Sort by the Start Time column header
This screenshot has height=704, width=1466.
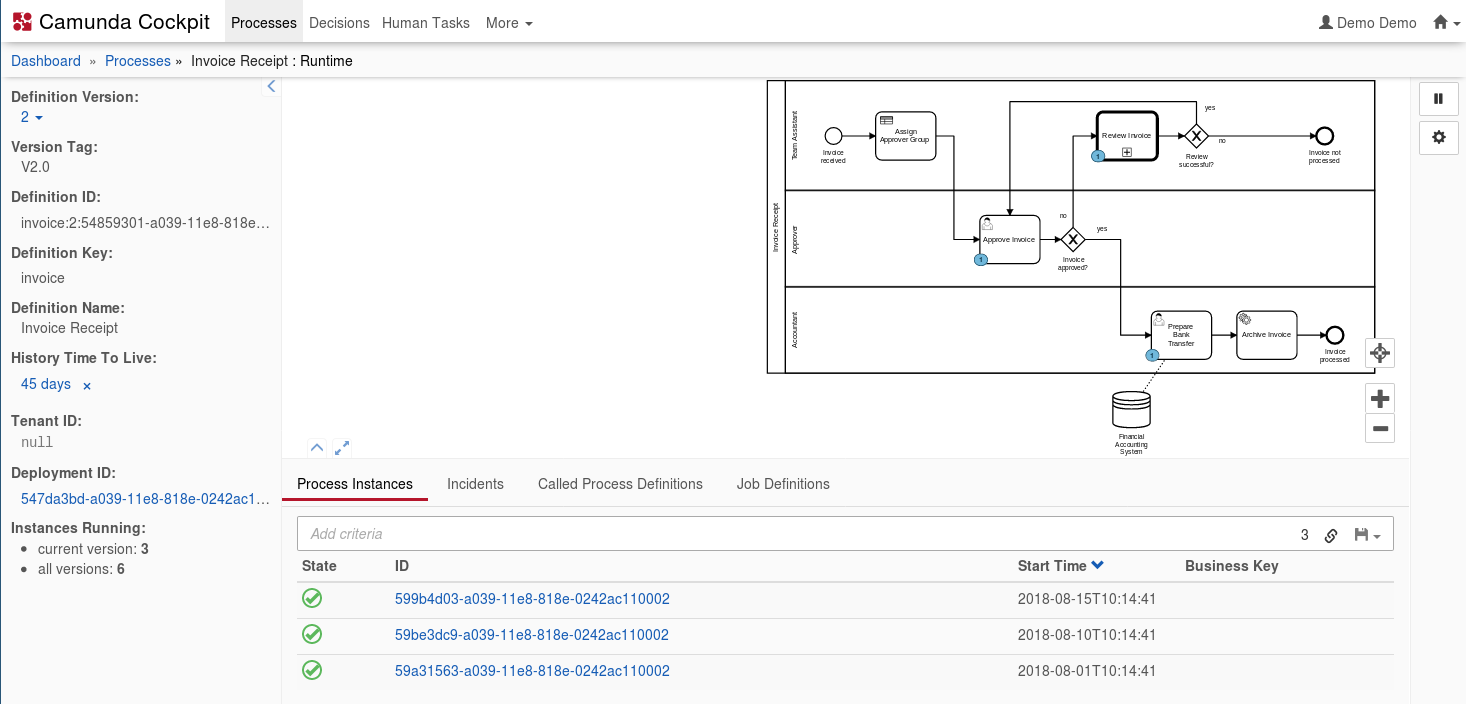coord(1052,566)
